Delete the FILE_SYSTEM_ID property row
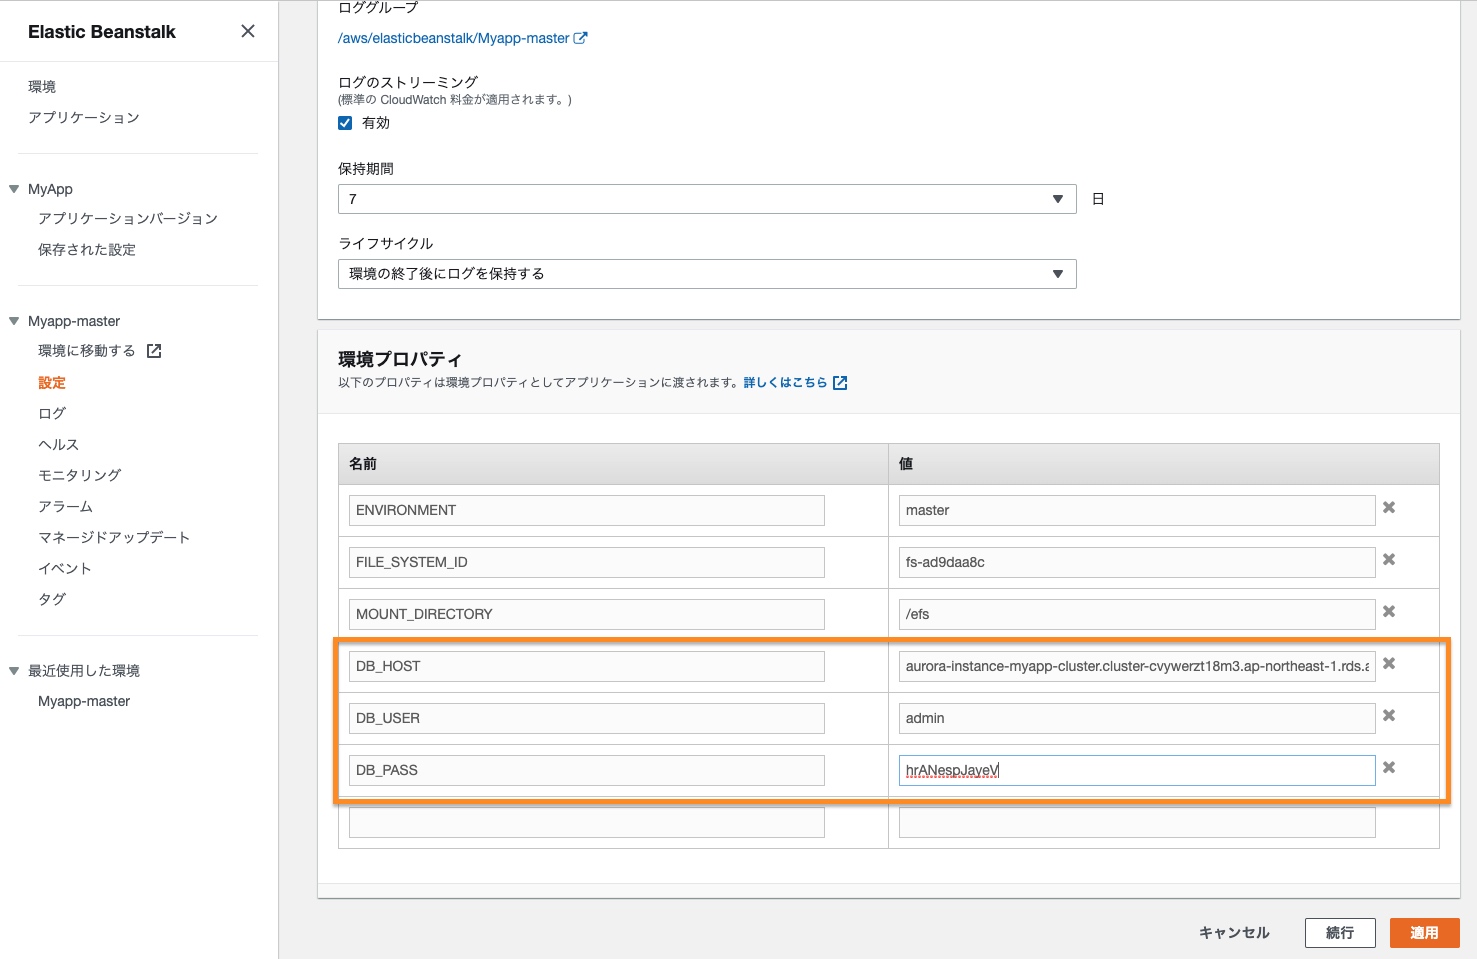The image size is (1477, 959). pyautogui.click(x=1389, y=560)
